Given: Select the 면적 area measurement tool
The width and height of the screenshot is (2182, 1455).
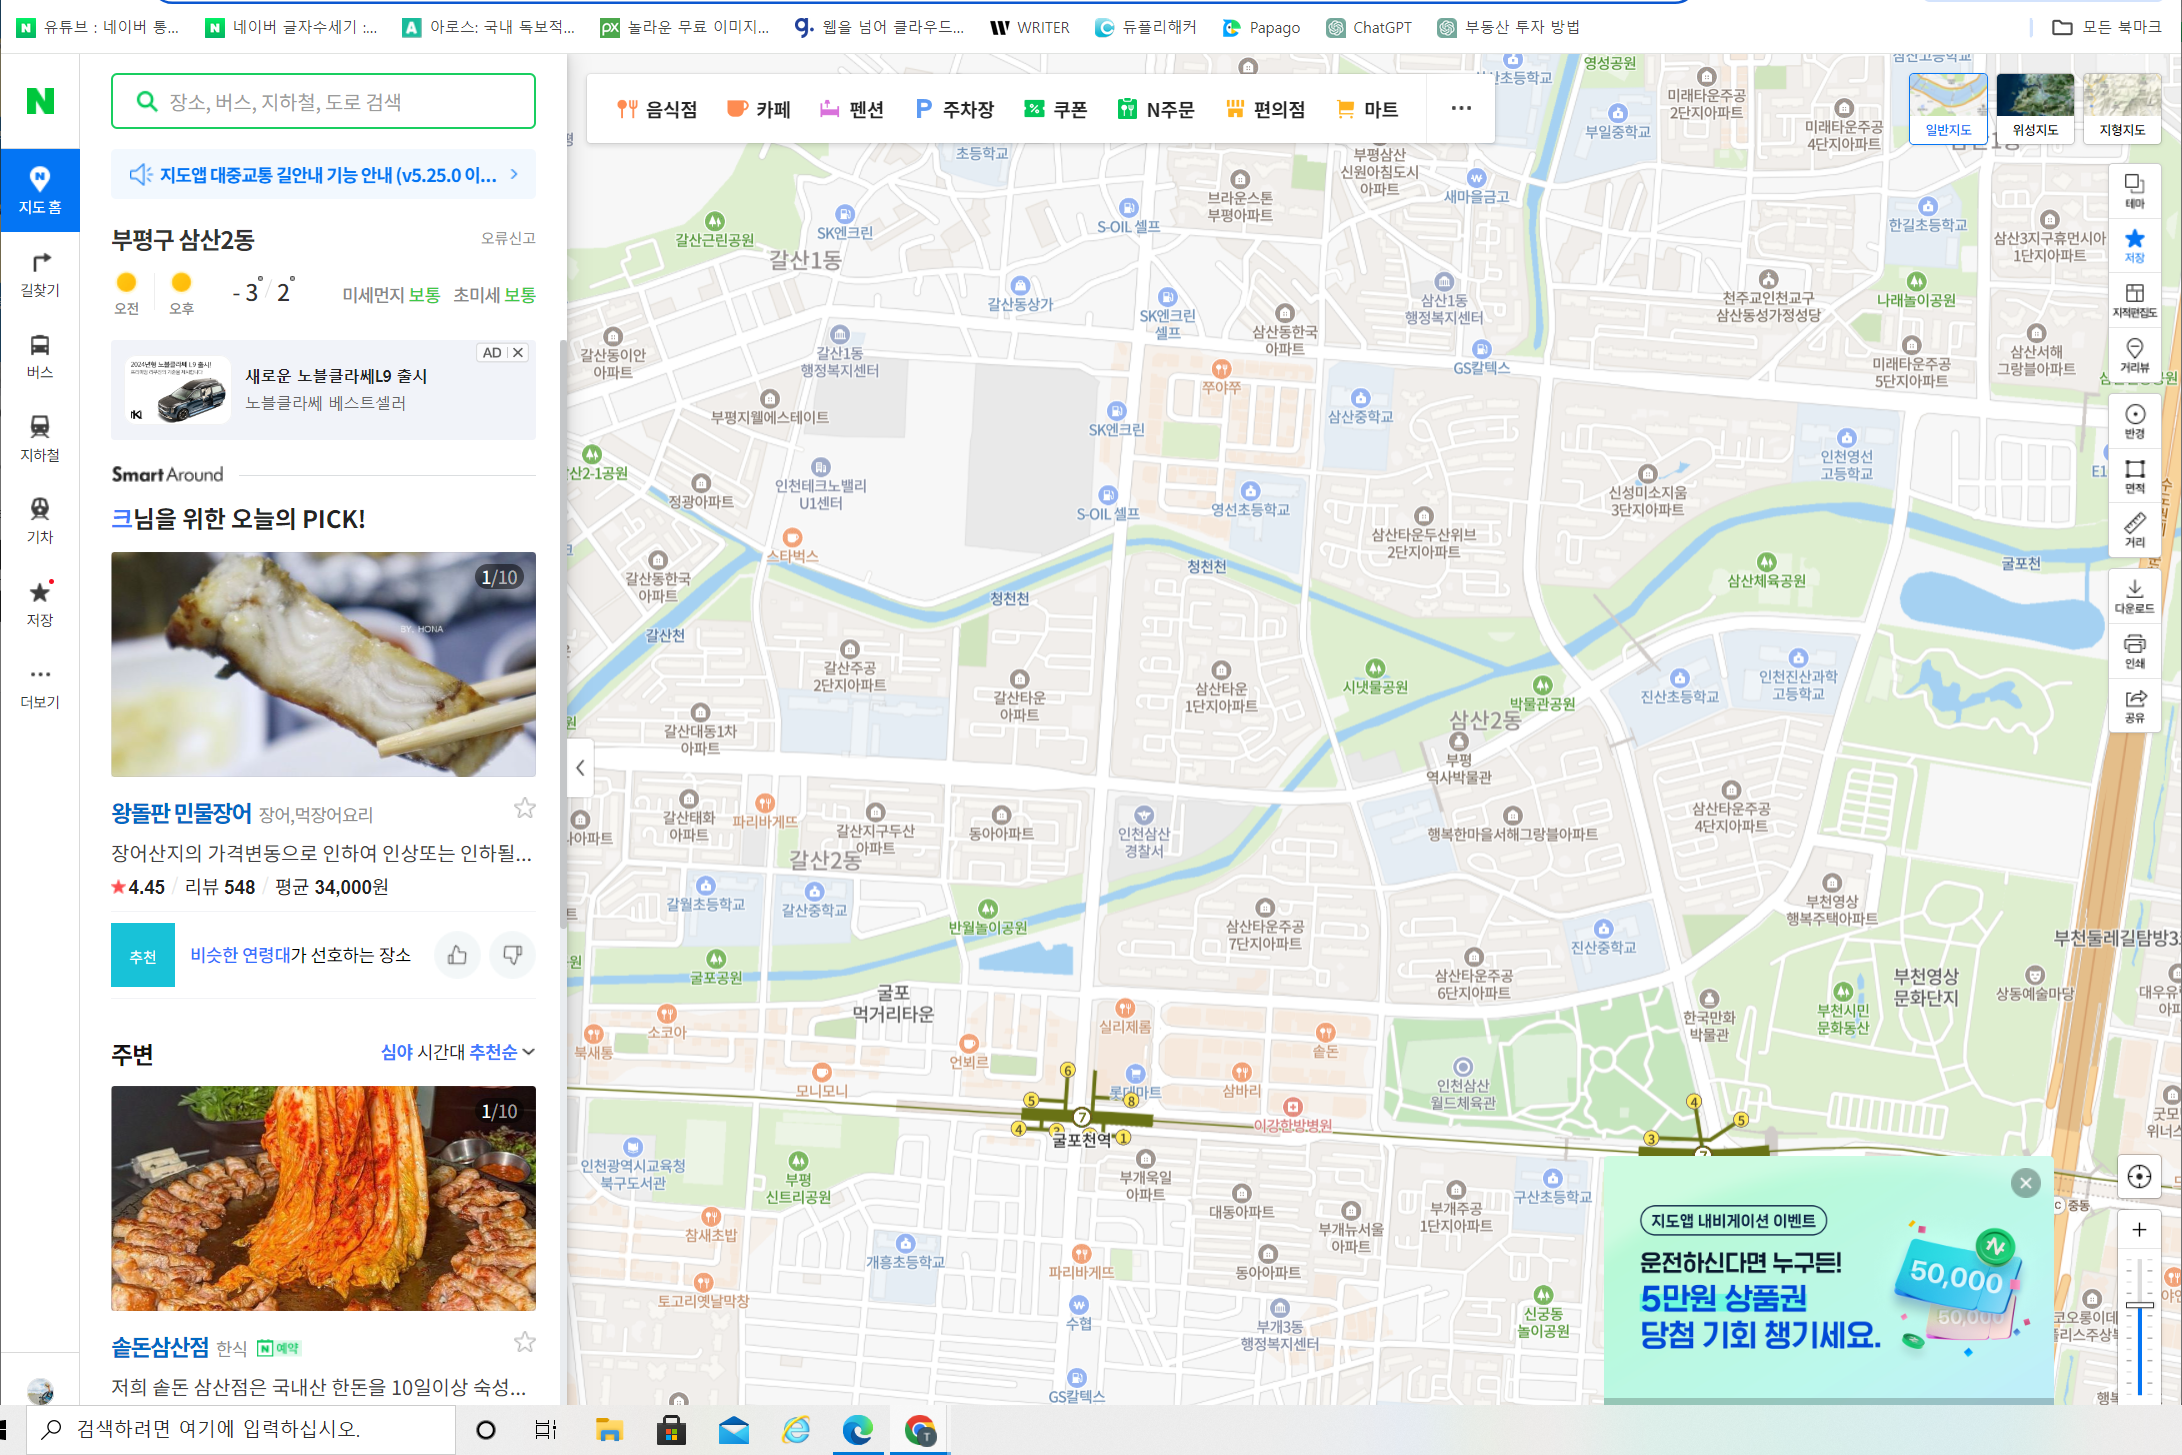Looking at the screenshot, I should point(2134,475).
